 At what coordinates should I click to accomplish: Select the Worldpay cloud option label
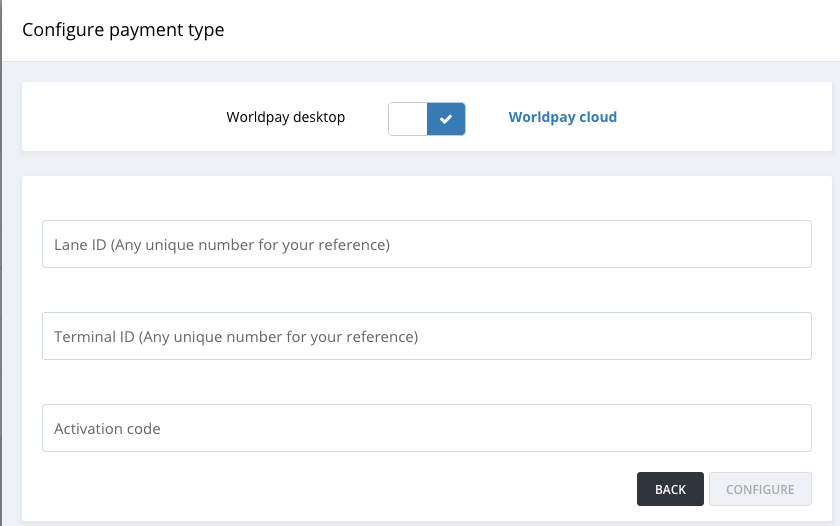pos(562,117)
